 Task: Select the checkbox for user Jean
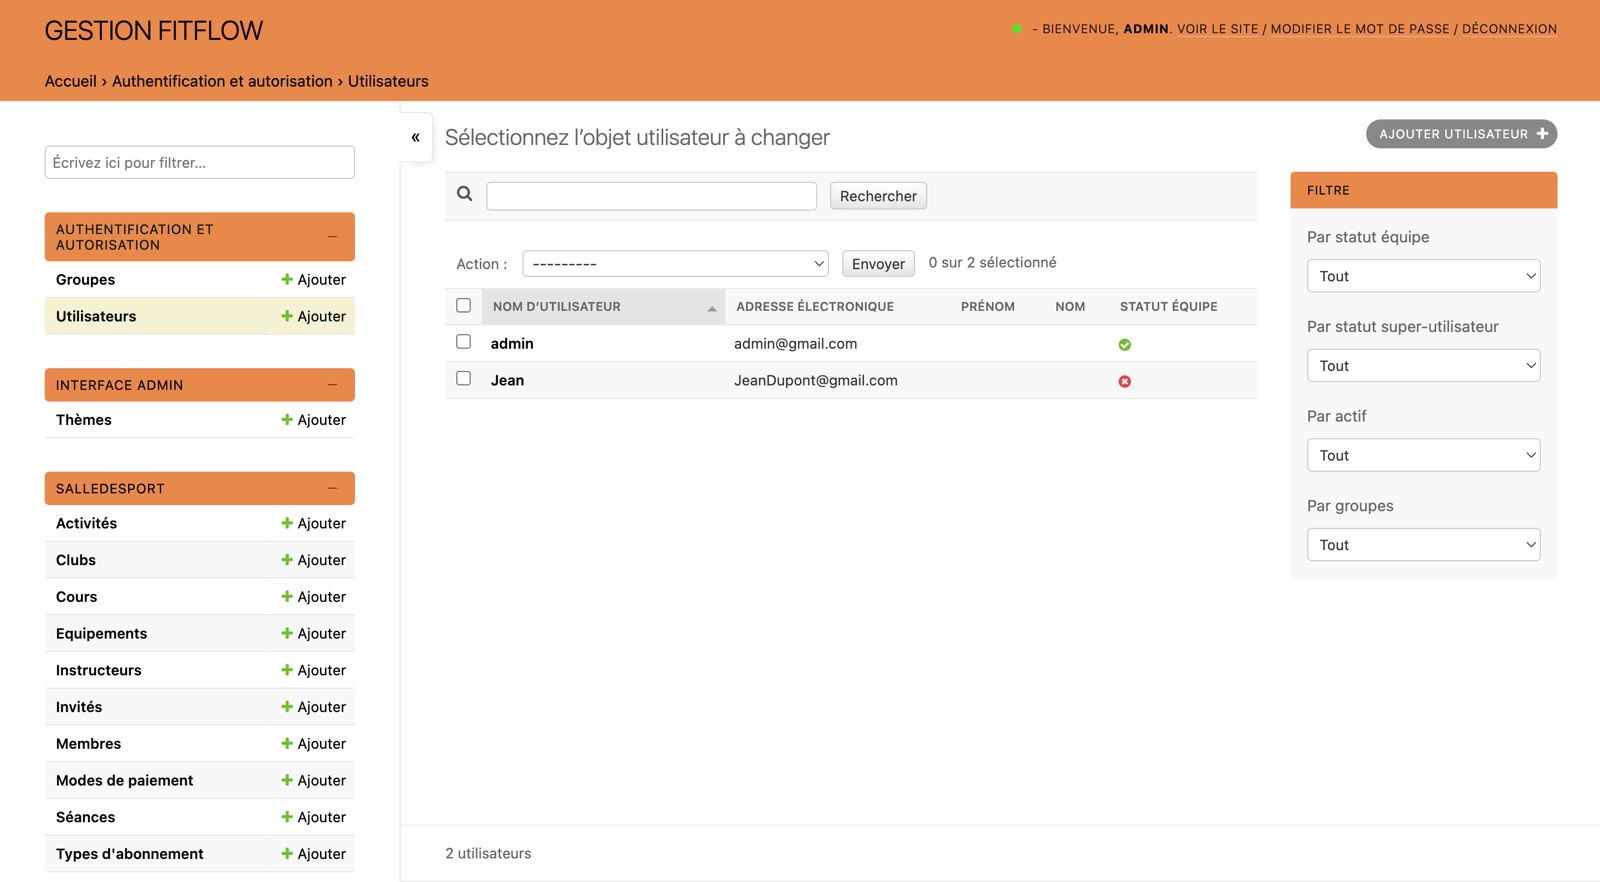(463, 379)
